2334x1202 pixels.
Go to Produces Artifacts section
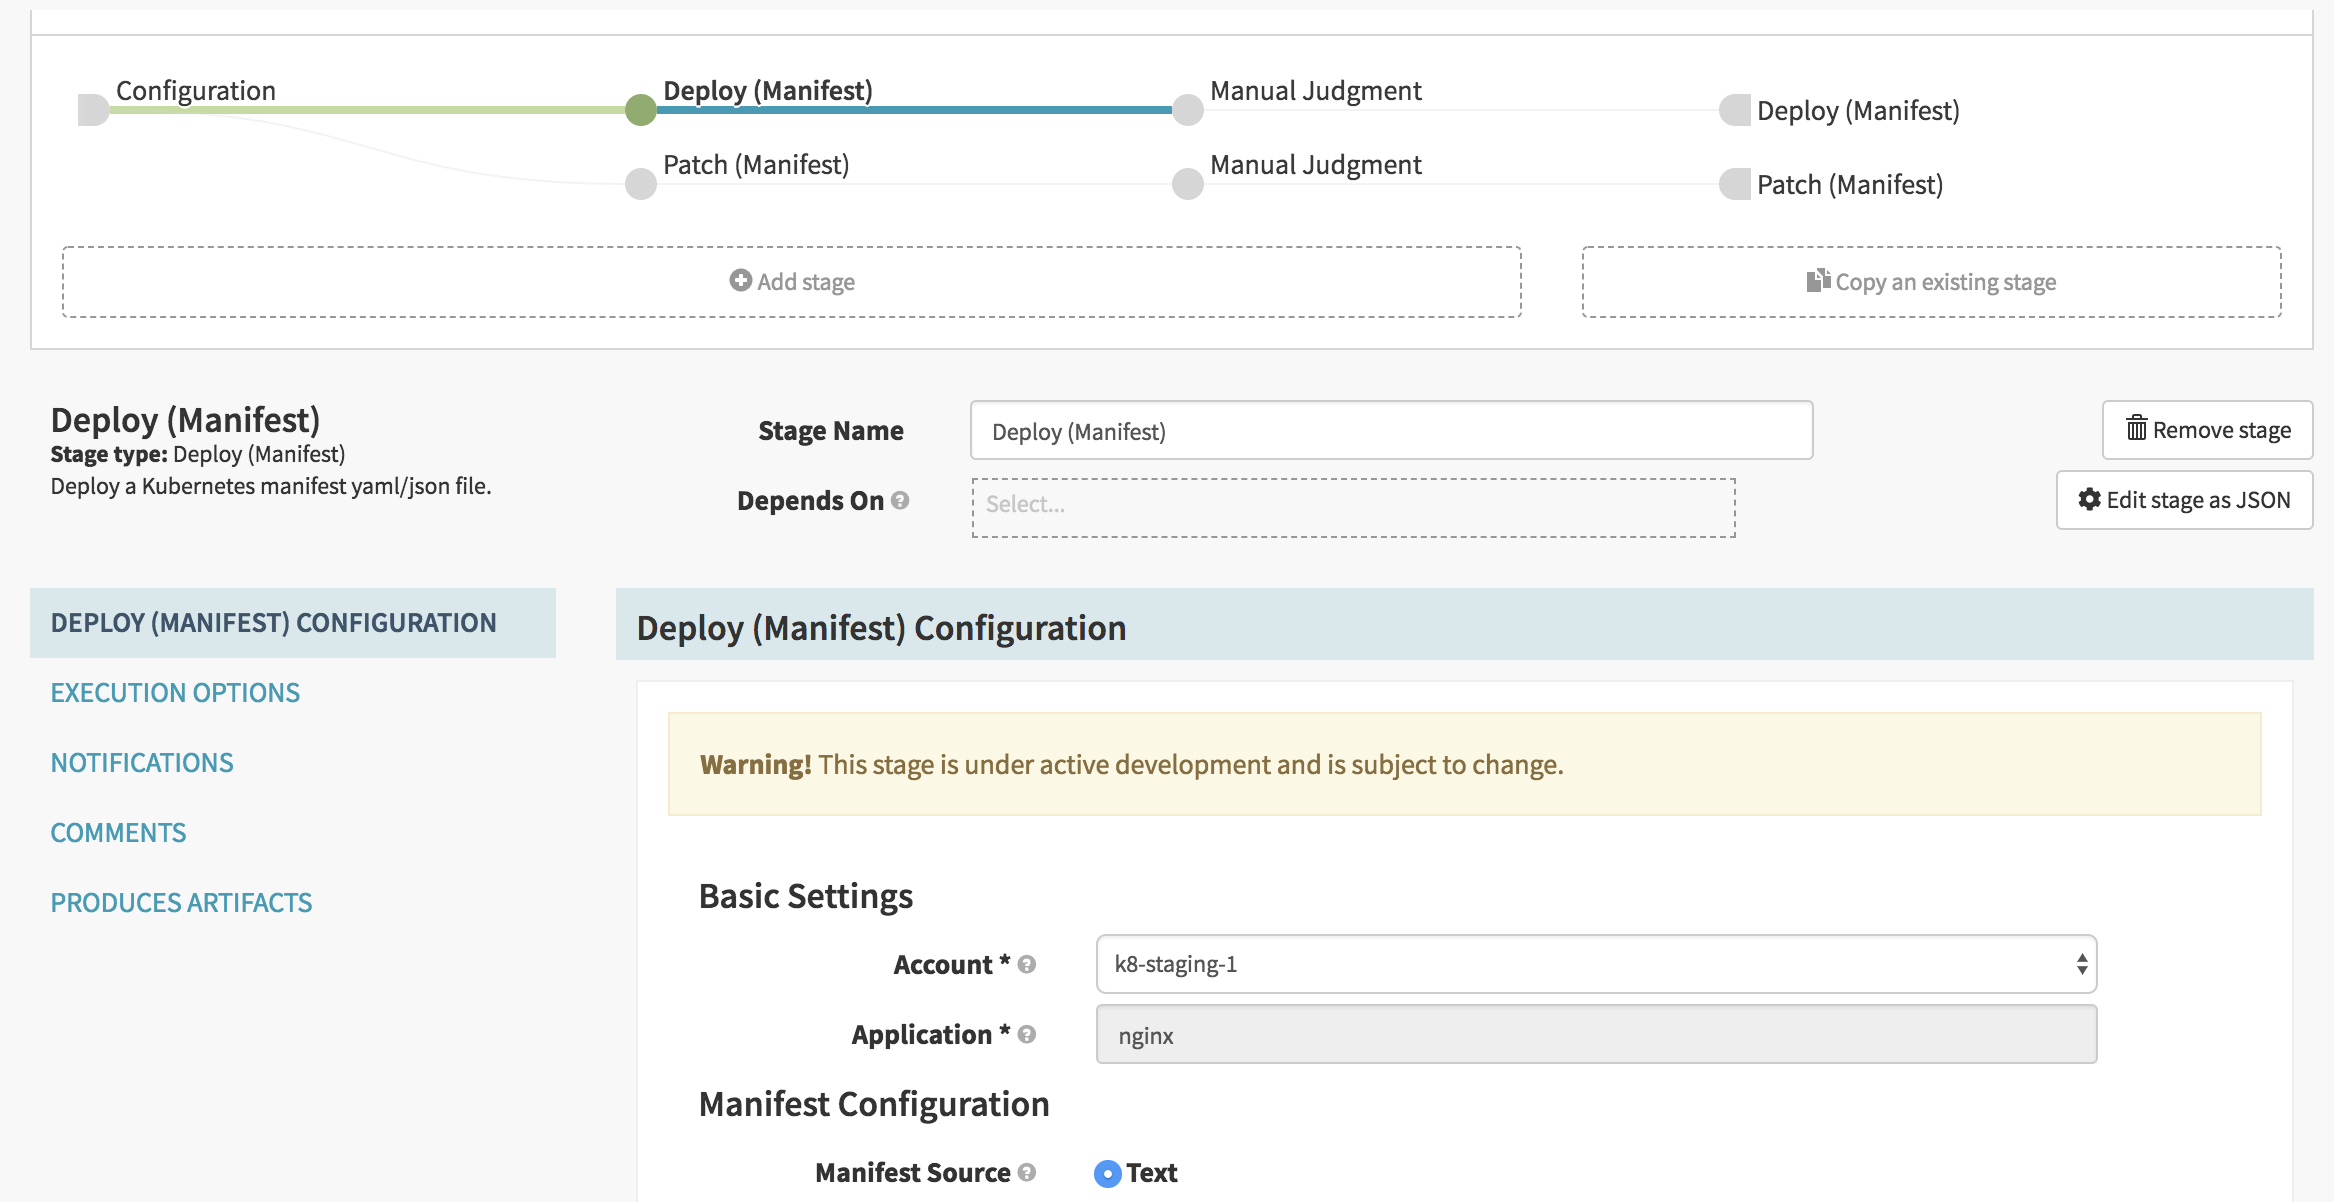pyautogui.click(x=181, y=903)
